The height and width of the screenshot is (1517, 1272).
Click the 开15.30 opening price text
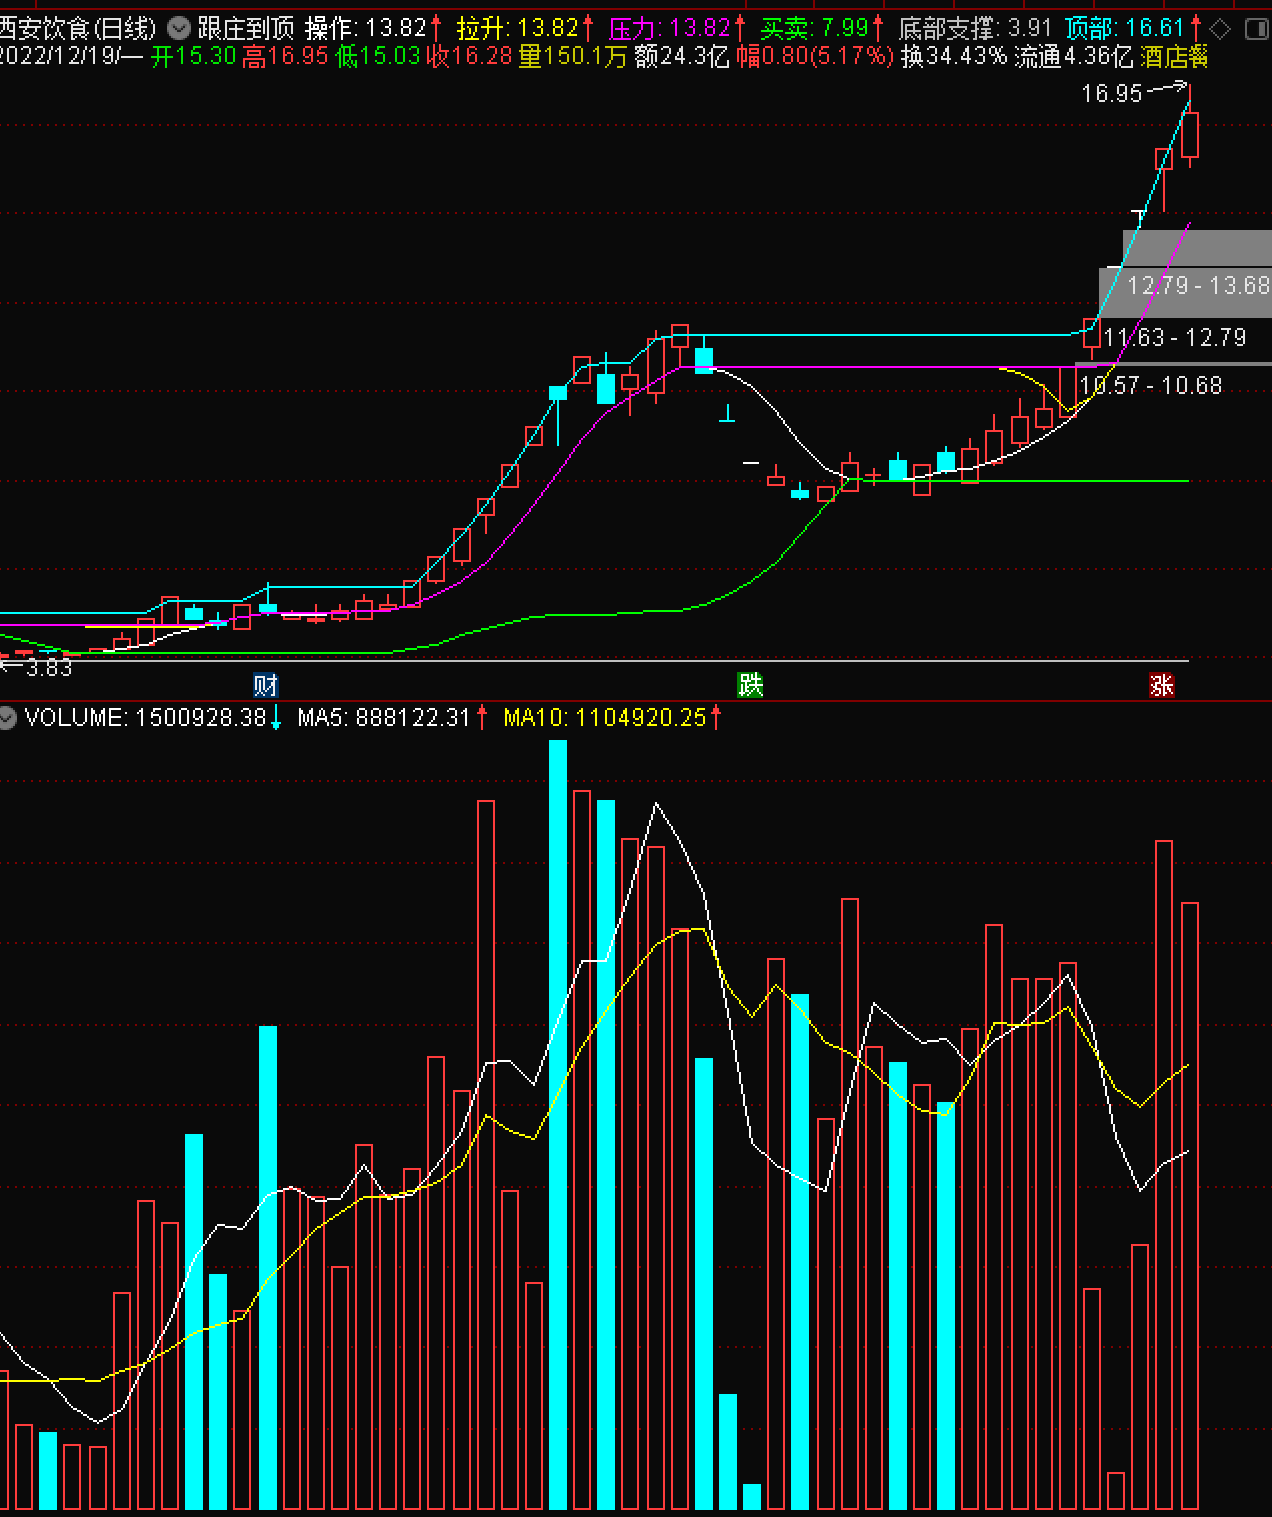click(x=194, y=56)
